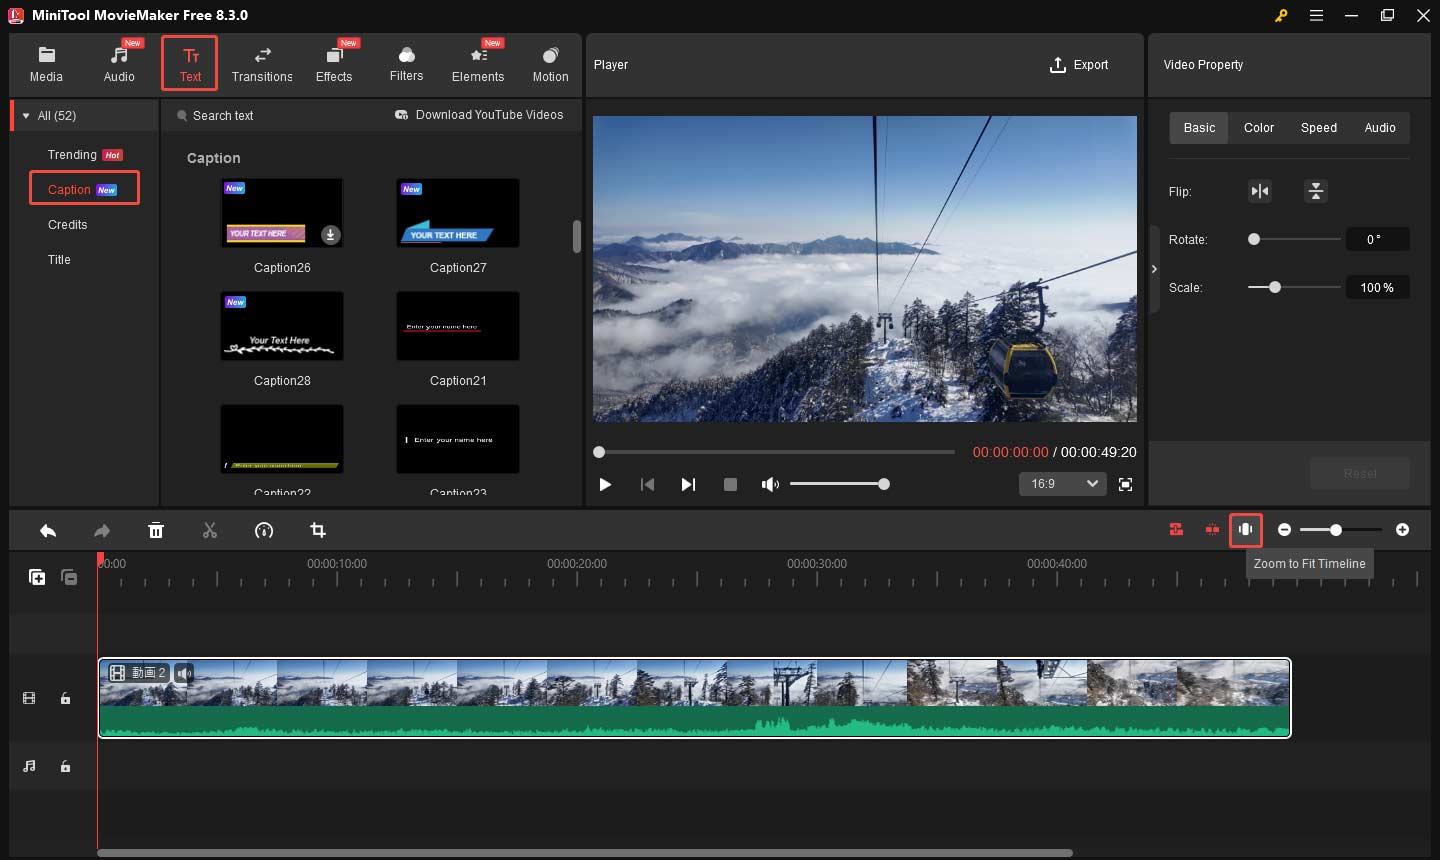Open Download YouTube Videos link
The image size is (1440, 860).
pyautogui.click(x=479, y=115)
